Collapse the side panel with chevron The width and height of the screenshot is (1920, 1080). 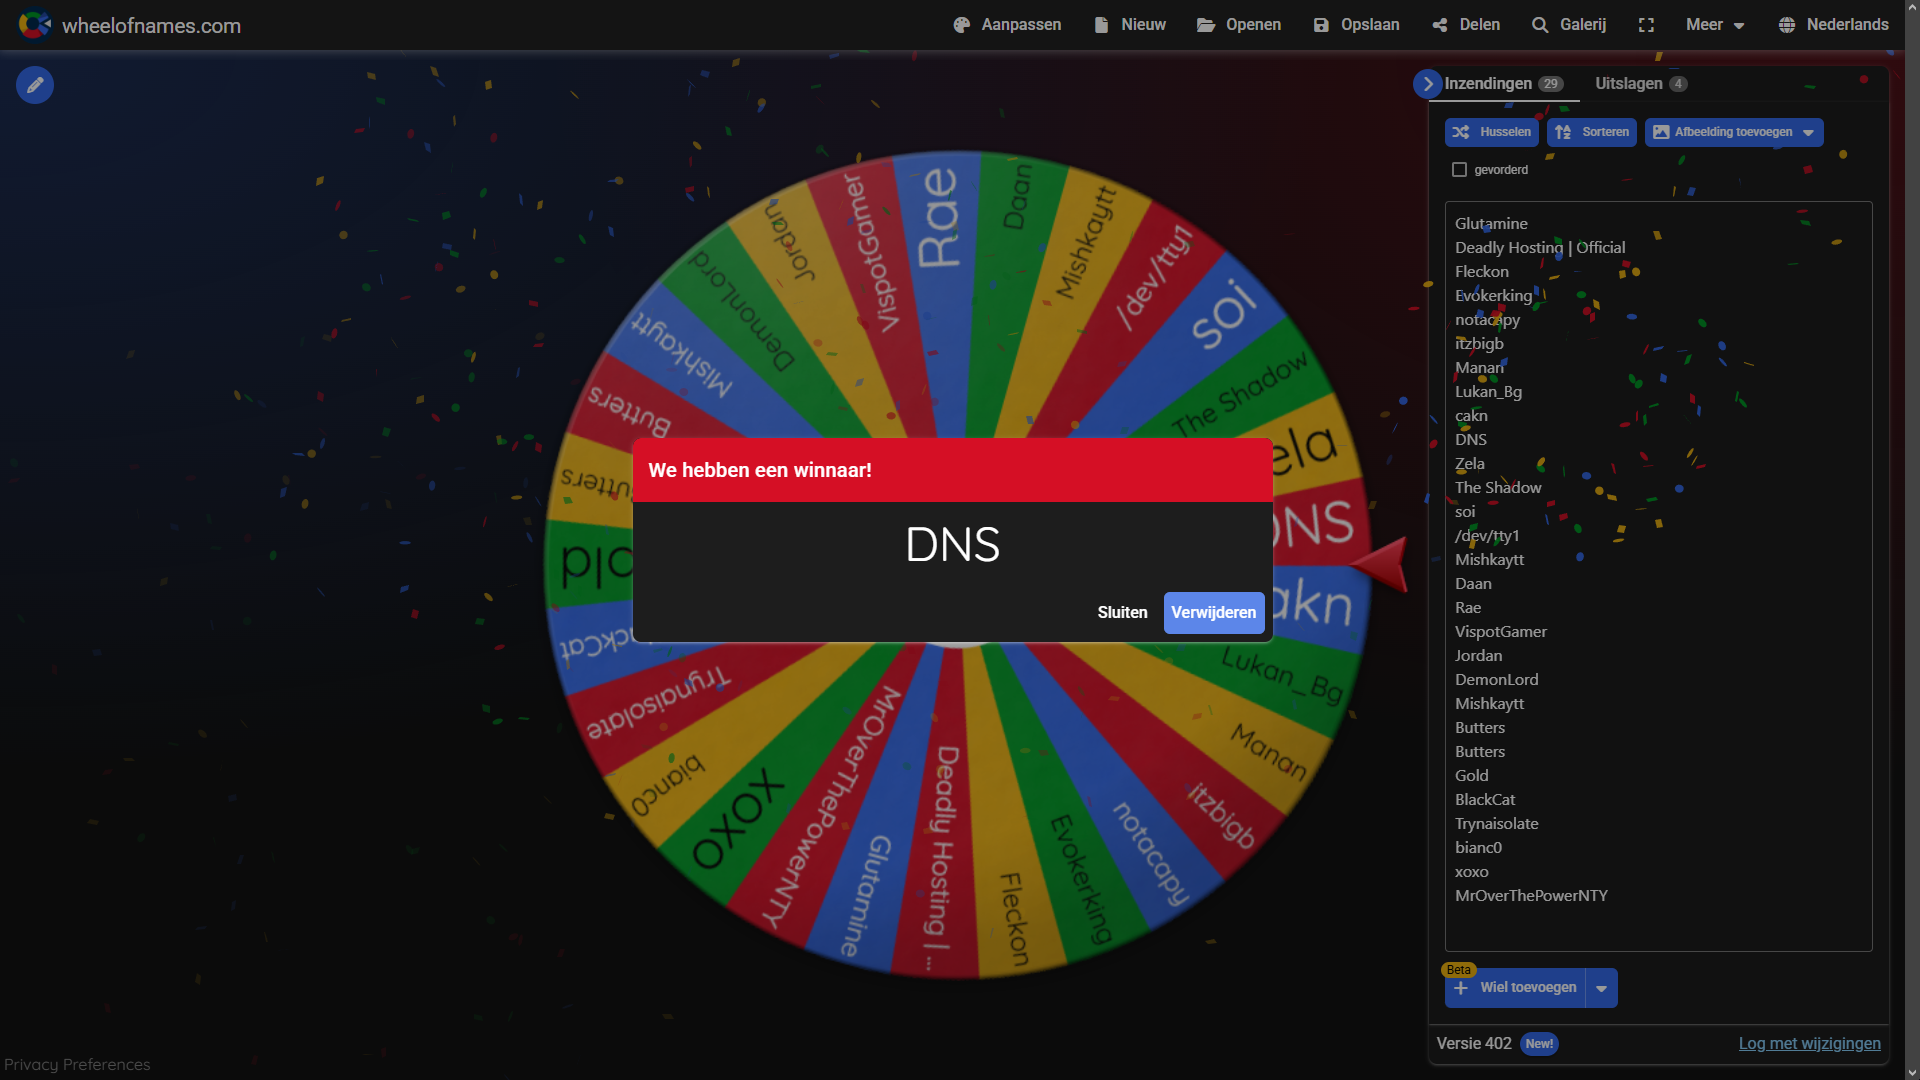(x=1427, y=84)
